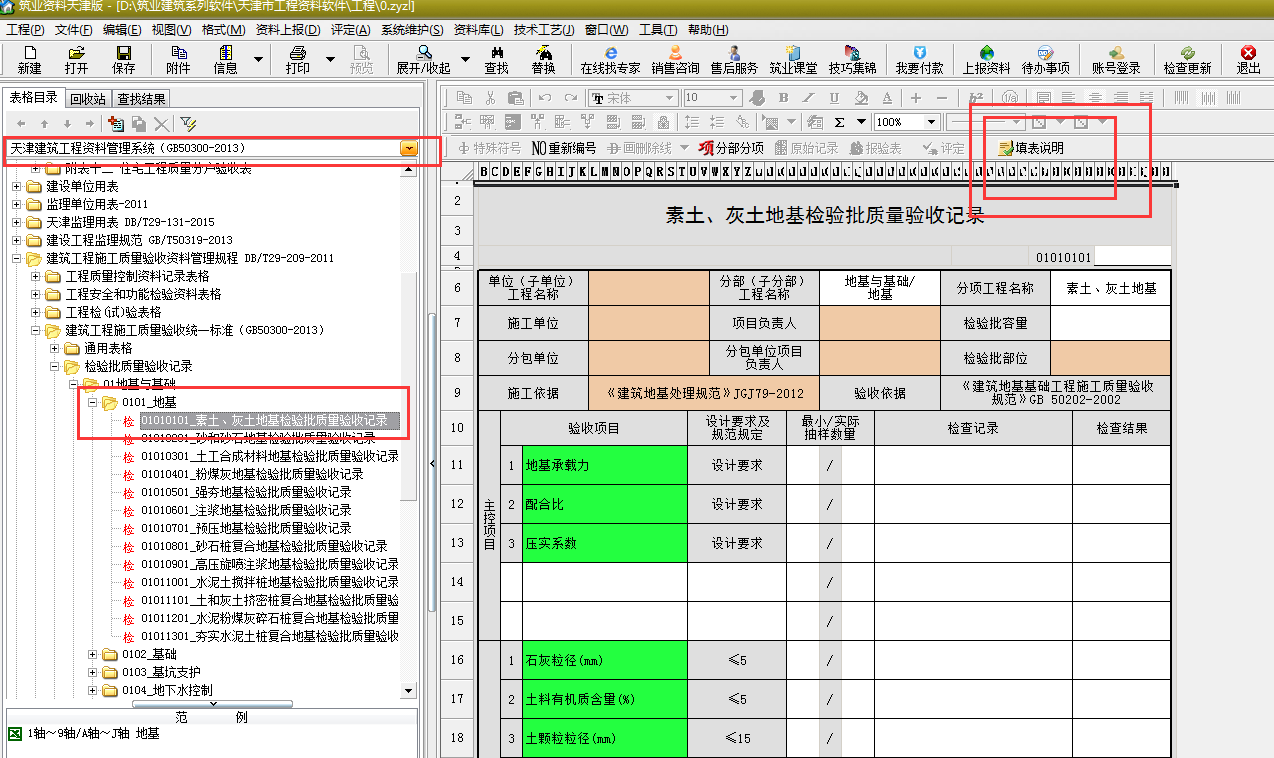Collapse the 0101_地基 tree folder
The height and width of the screenshot is (758, 1274).
pyautogui.click(x=93, y=402)
